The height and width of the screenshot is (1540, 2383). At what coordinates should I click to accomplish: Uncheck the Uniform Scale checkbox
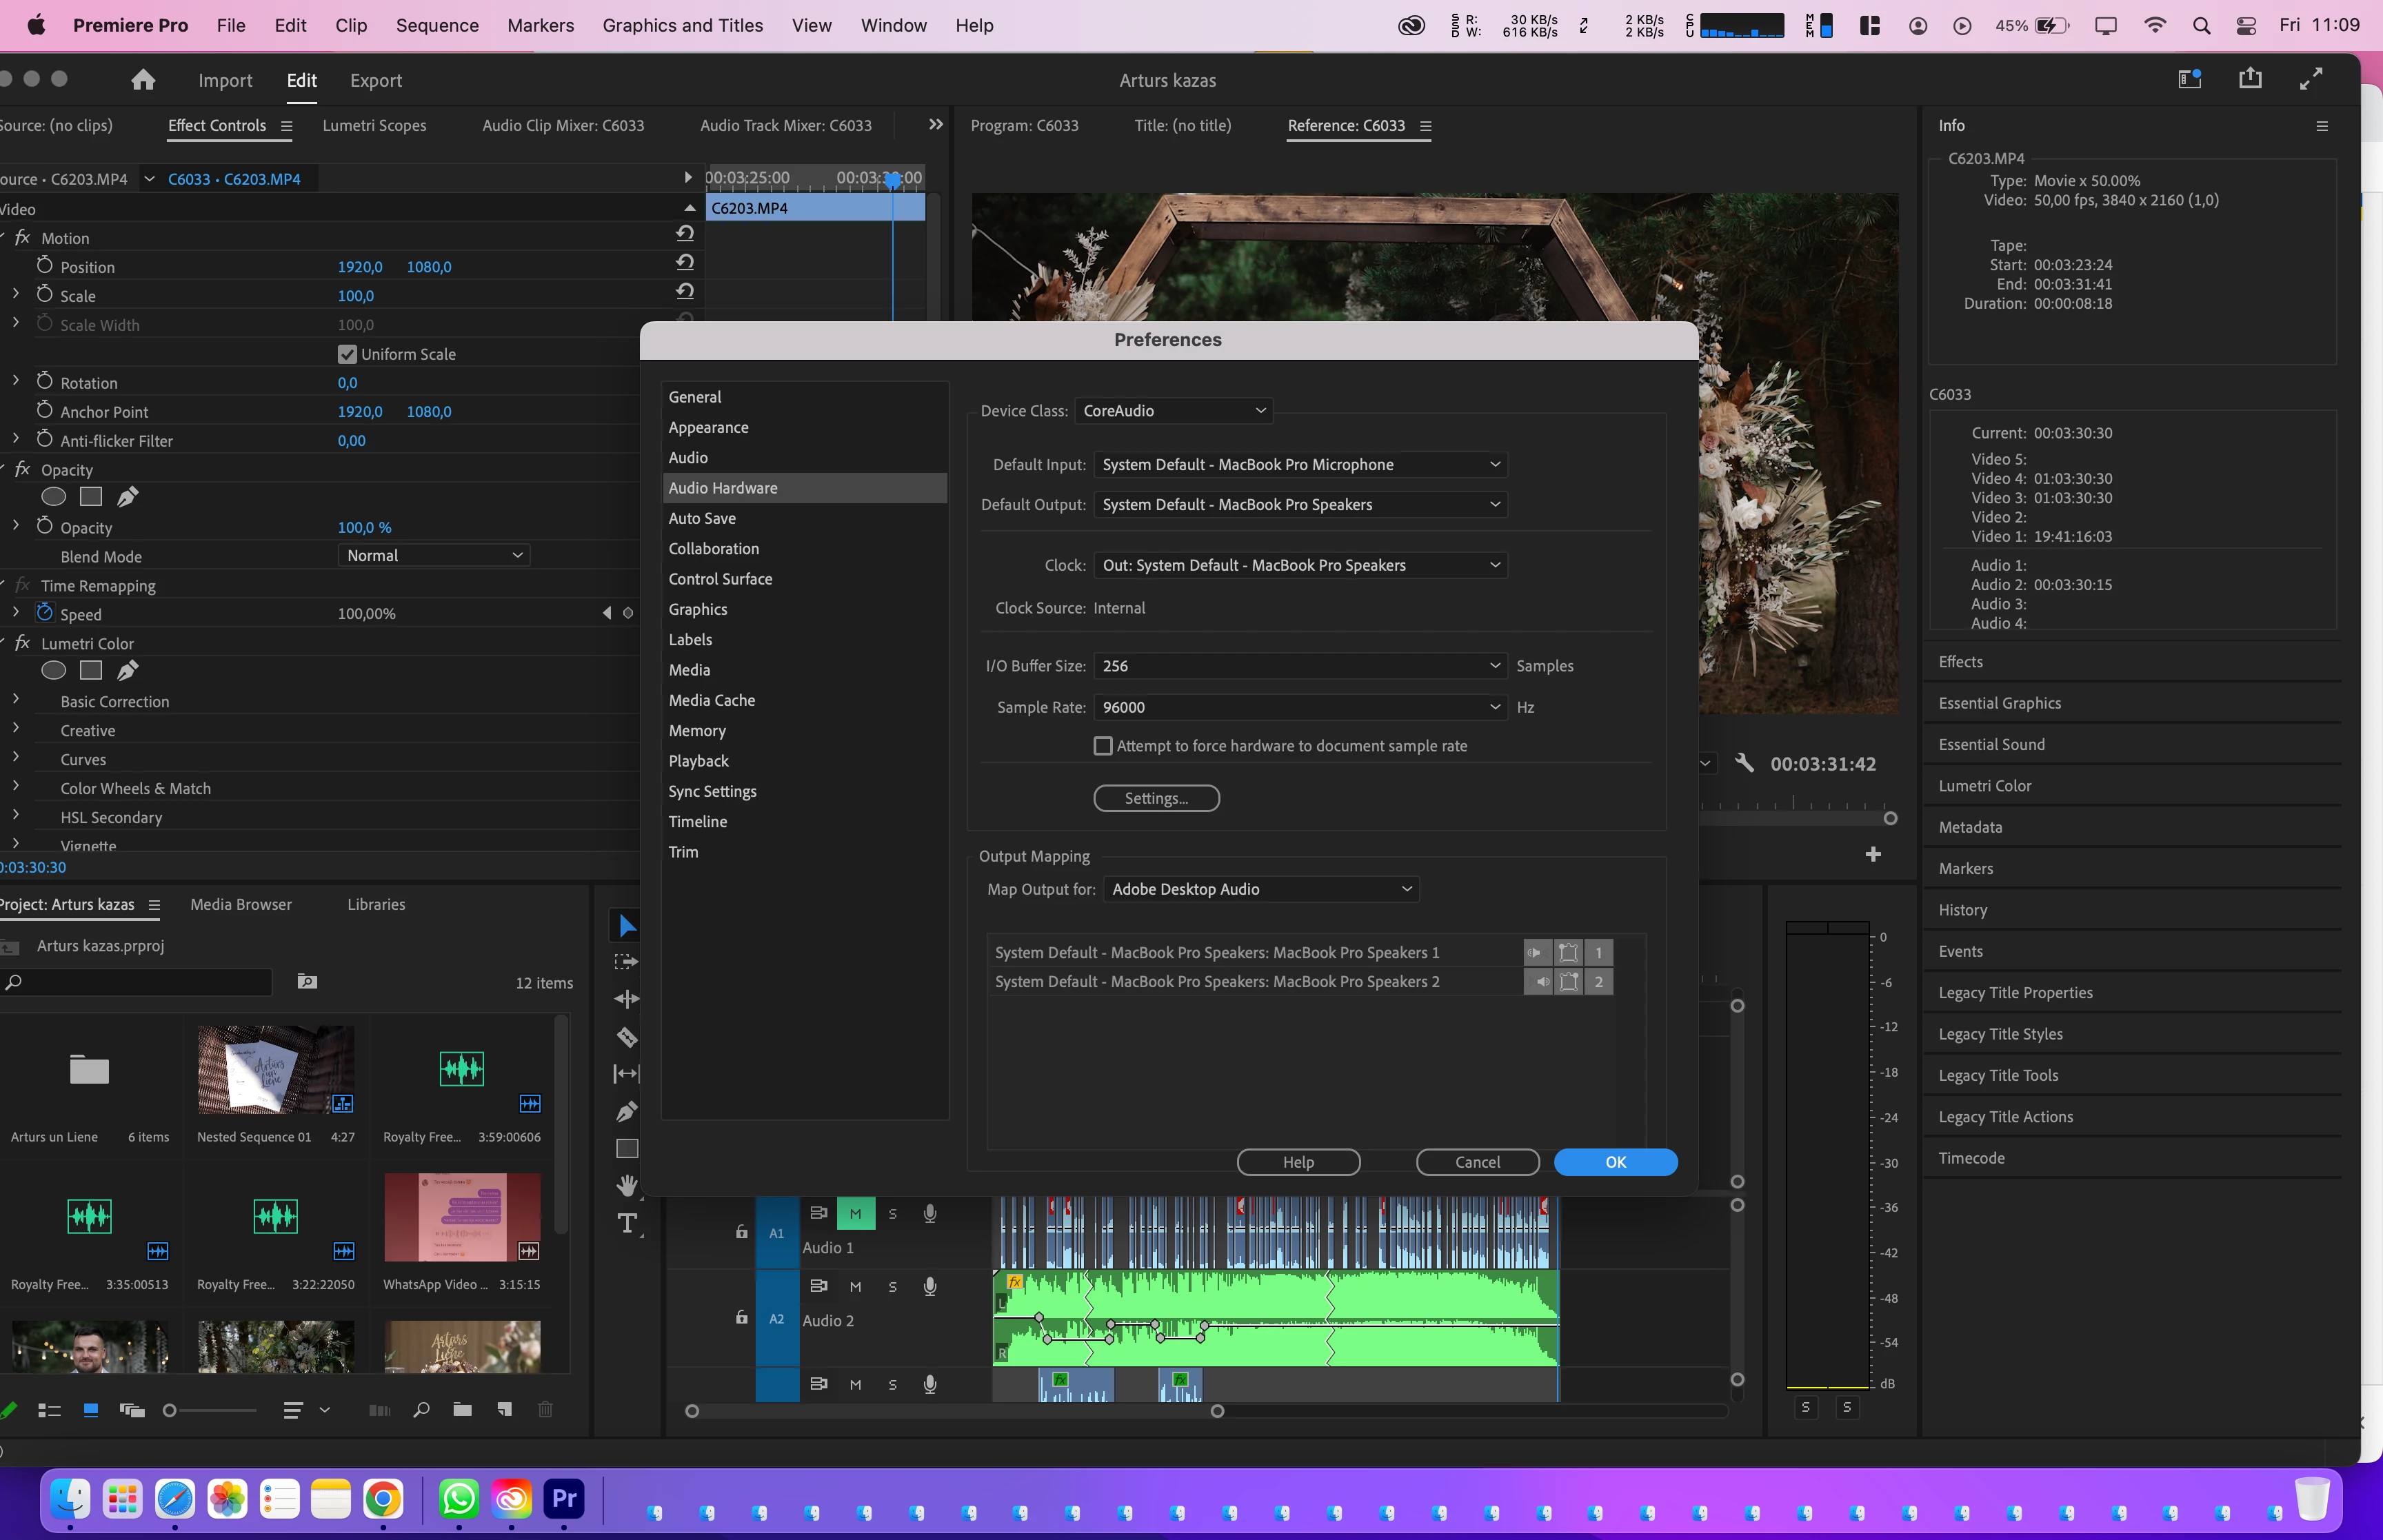tap(347, 354)
